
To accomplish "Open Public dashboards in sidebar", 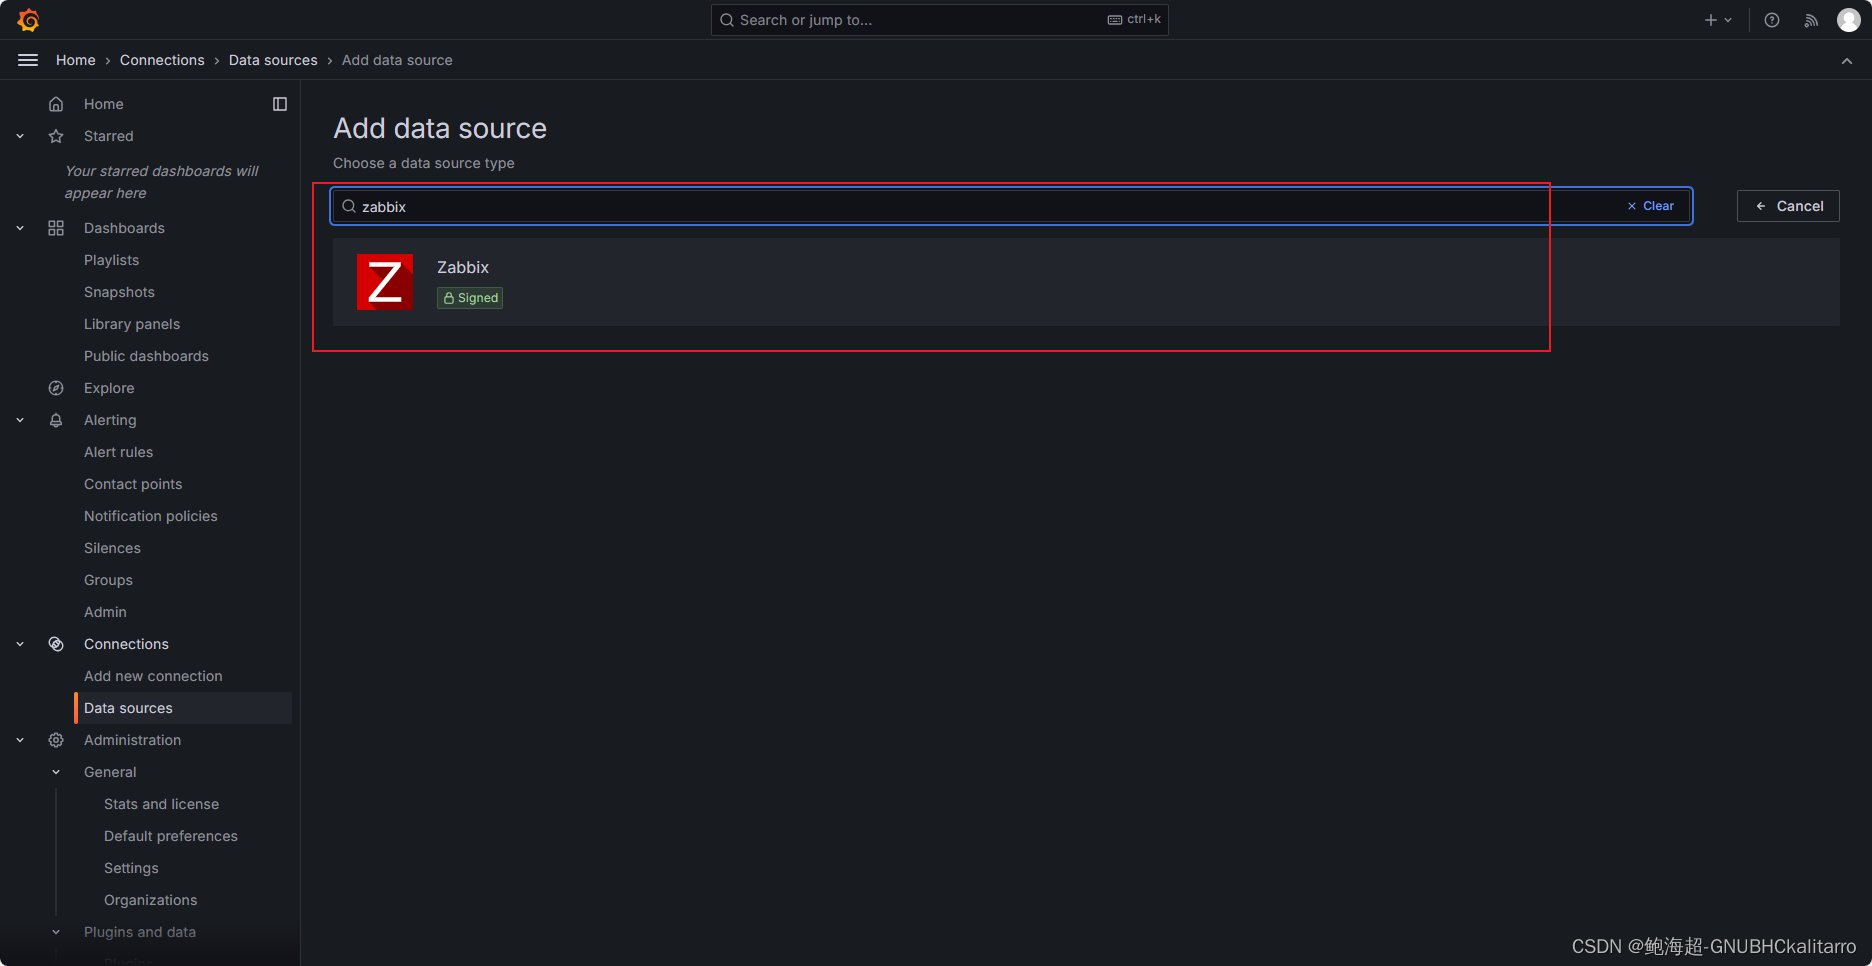I will click(x=146, y=356).
